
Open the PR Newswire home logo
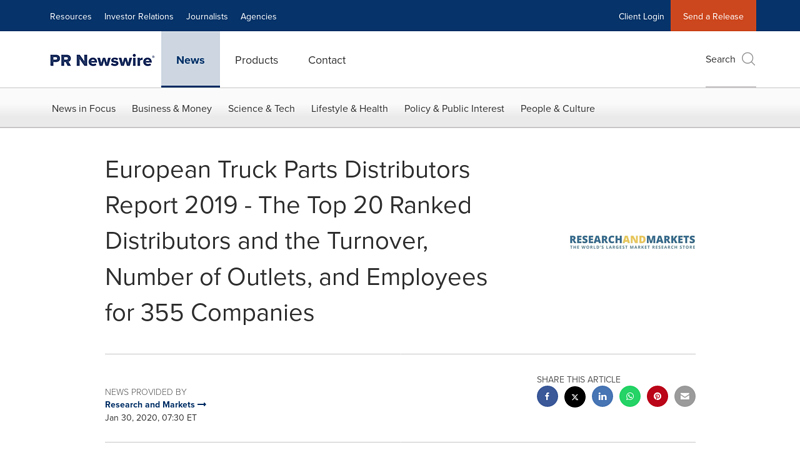click(102, 60)
